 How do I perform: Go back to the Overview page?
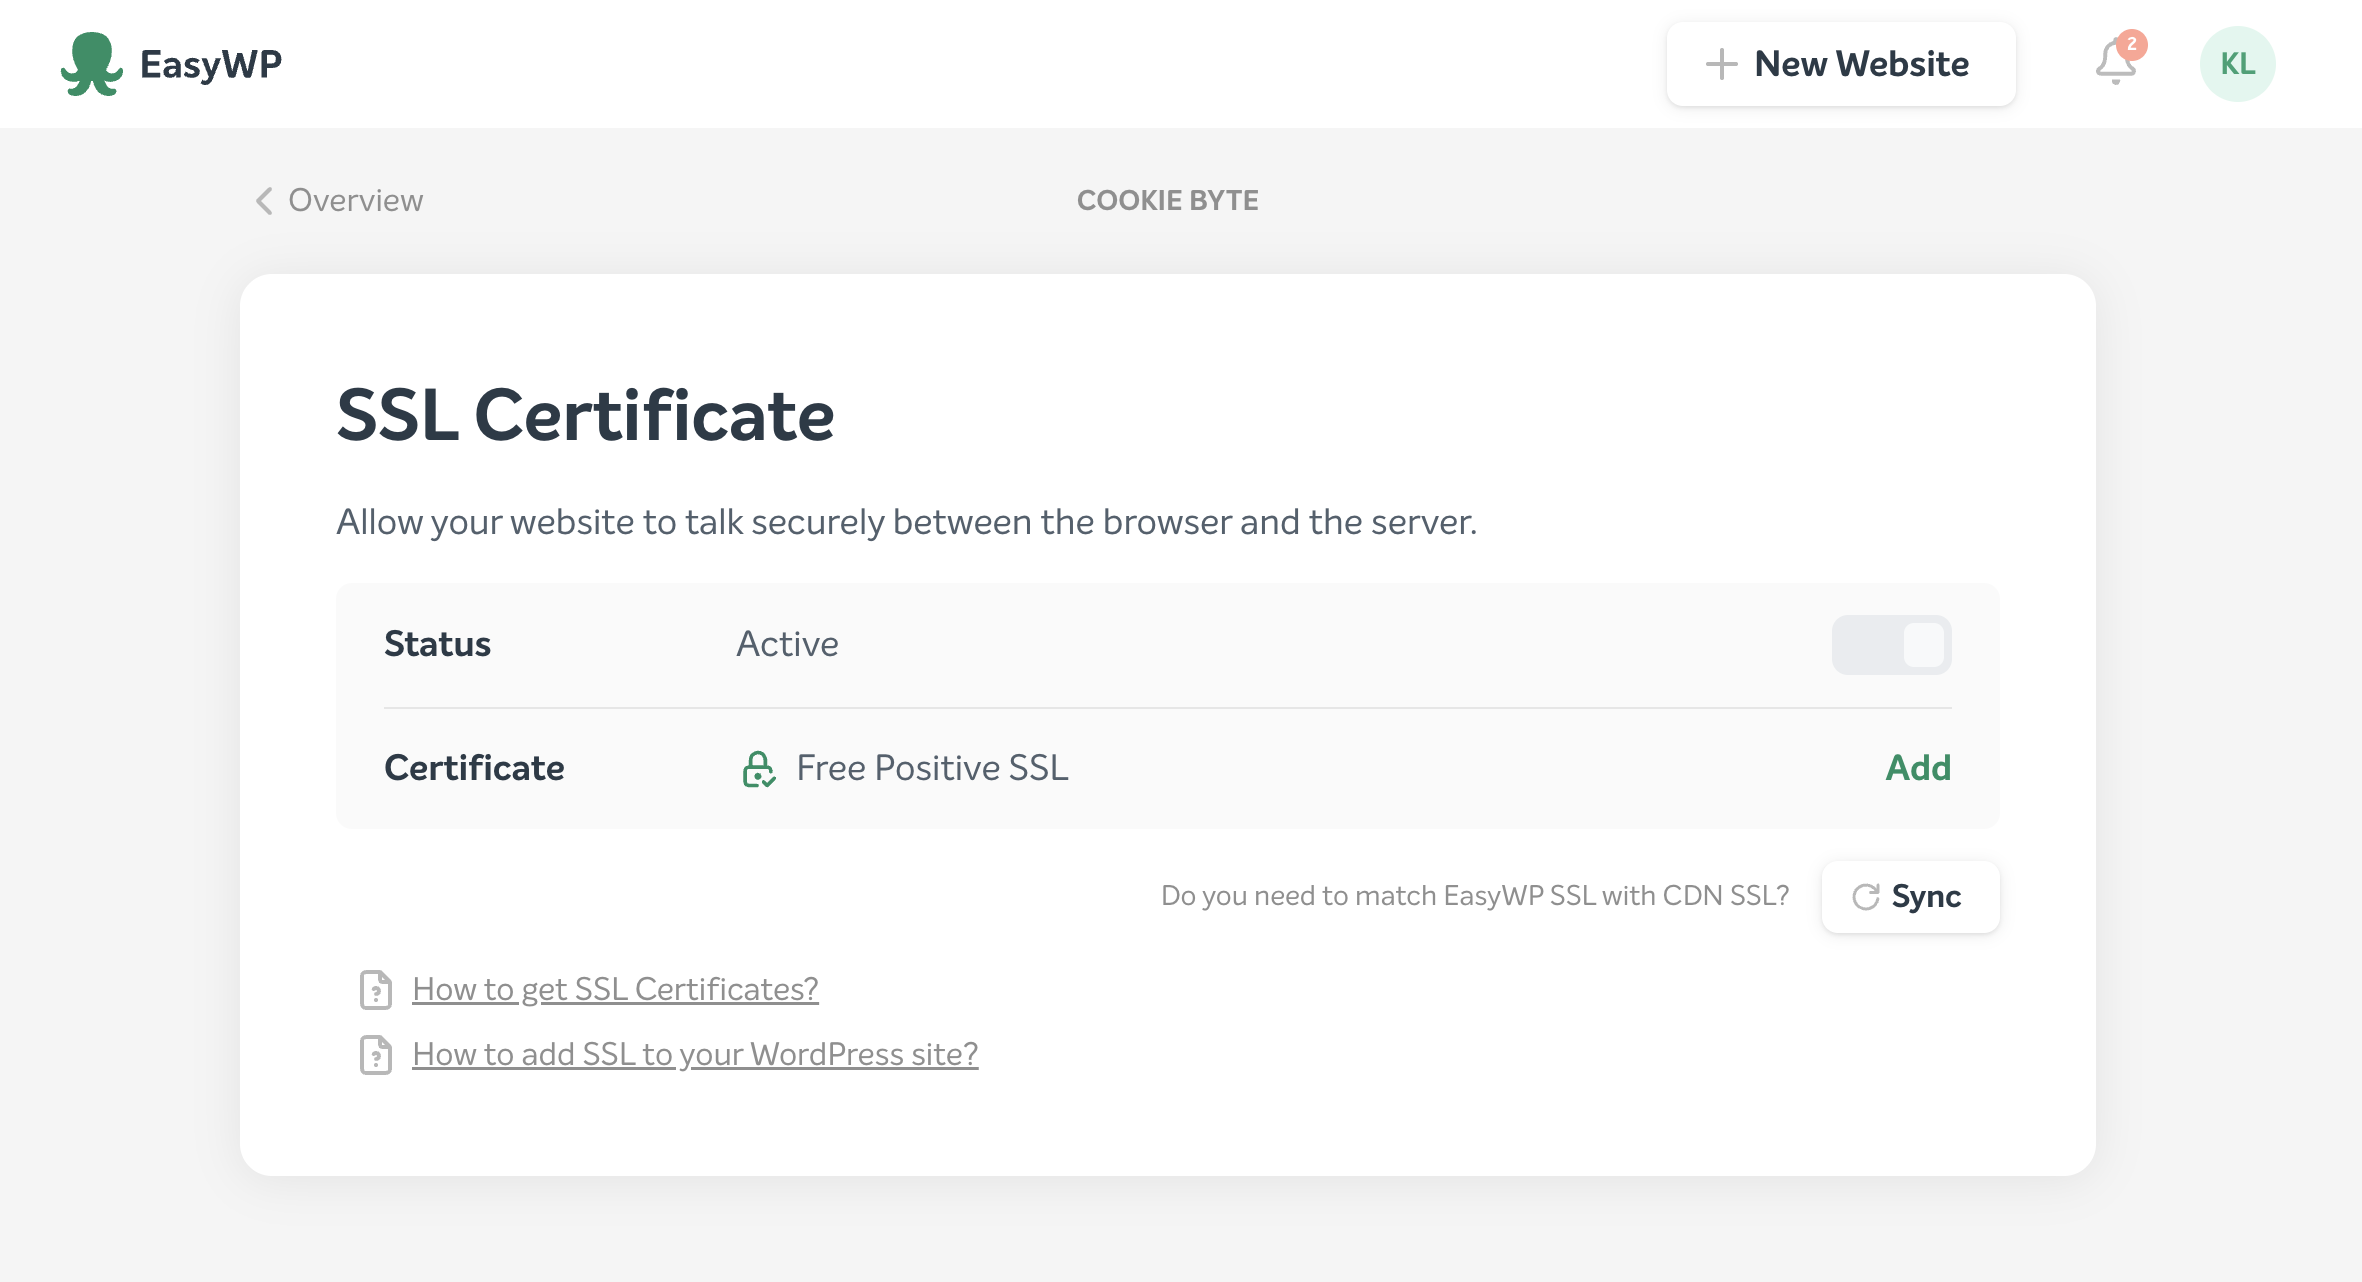pyautogui.click(x=355, y=201)
